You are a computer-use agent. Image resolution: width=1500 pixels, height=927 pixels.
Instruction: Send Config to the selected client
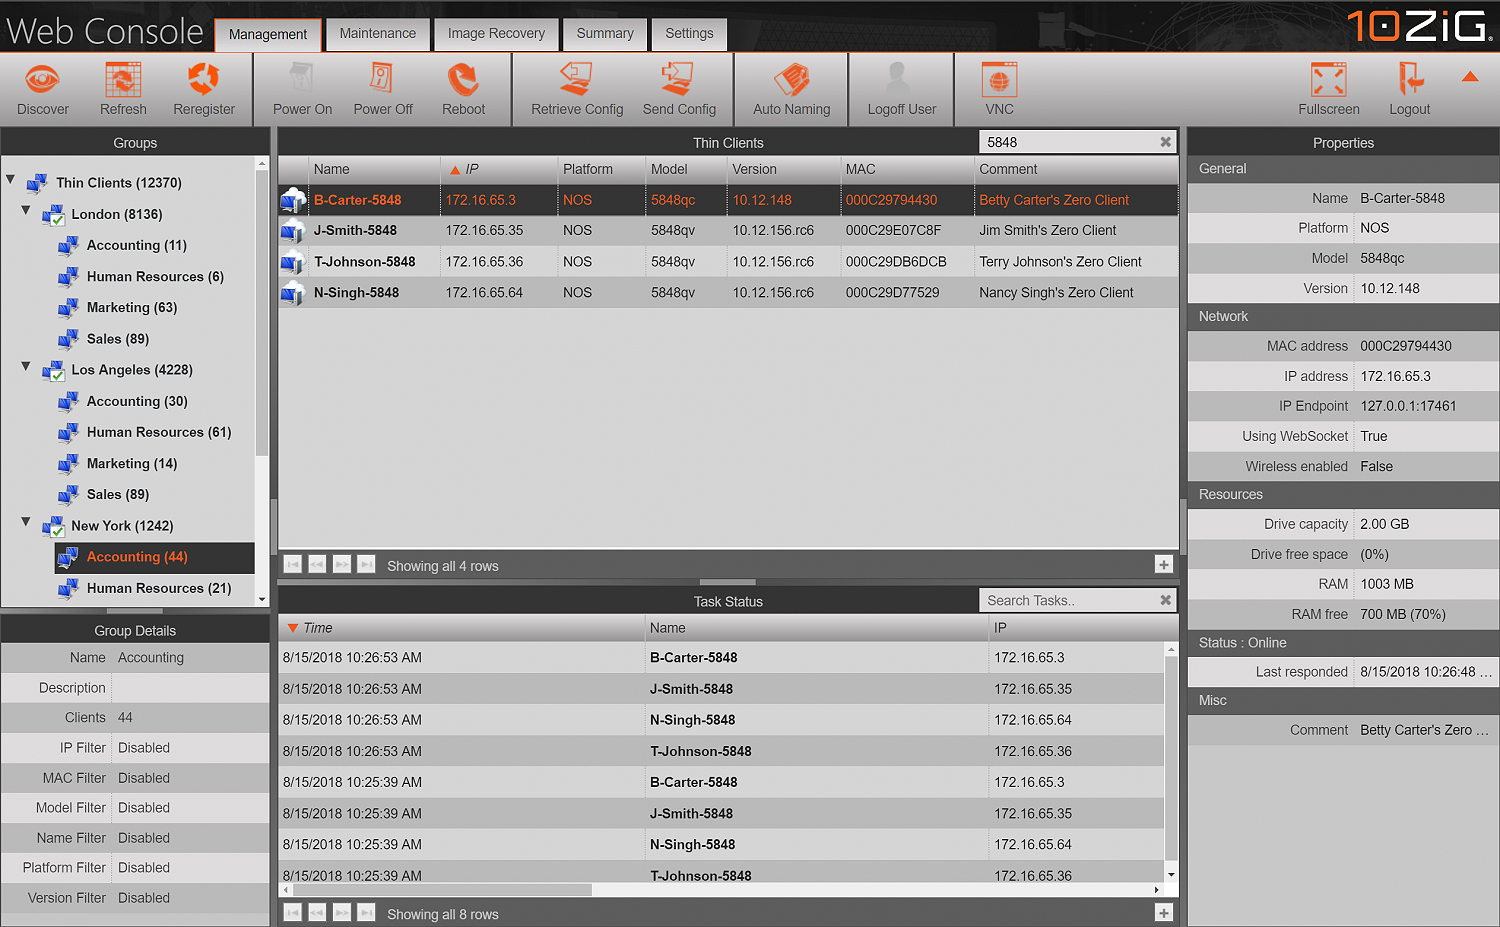click(679, 88)
